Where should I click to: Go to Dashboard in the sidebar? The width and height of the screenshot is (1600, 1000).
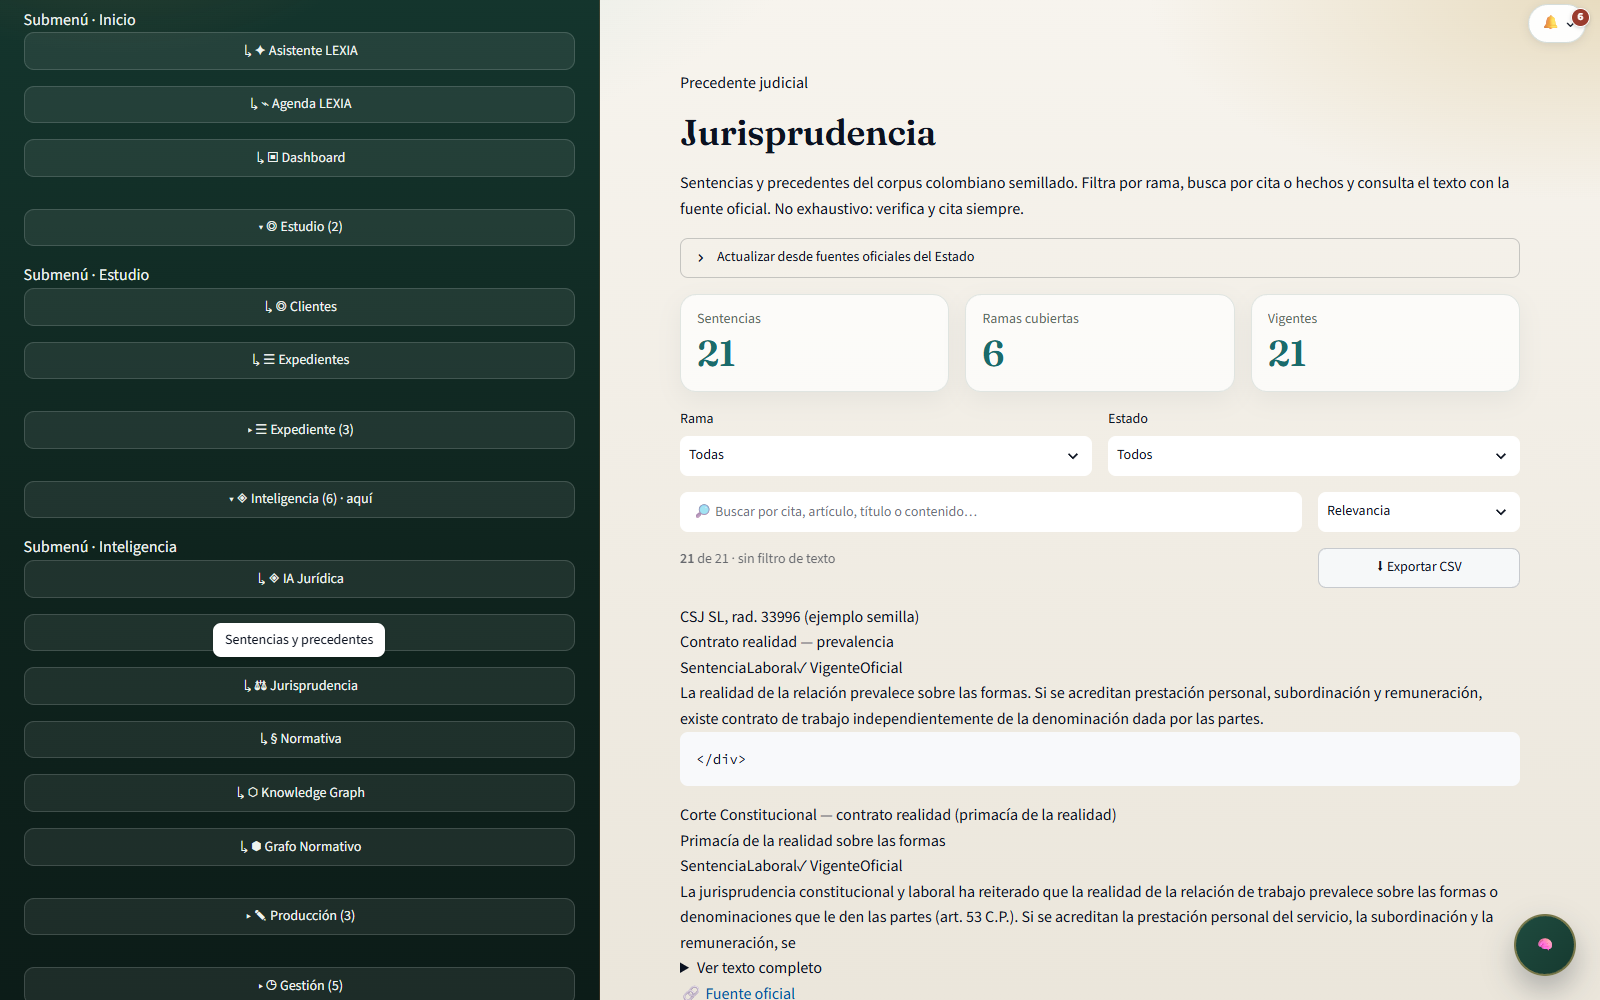pos(299,158)
